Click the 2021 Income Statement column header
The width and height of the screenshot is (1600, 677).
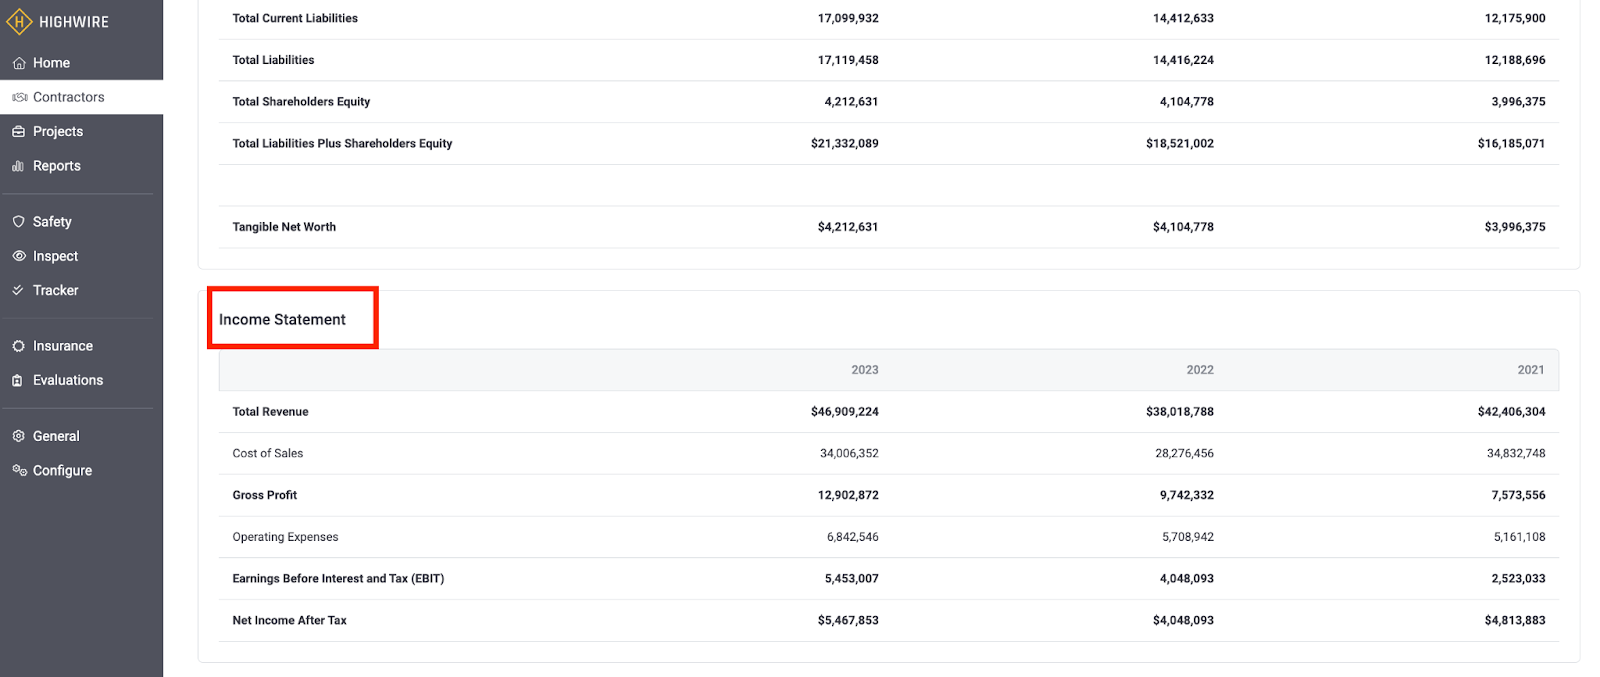point(1530,370)
